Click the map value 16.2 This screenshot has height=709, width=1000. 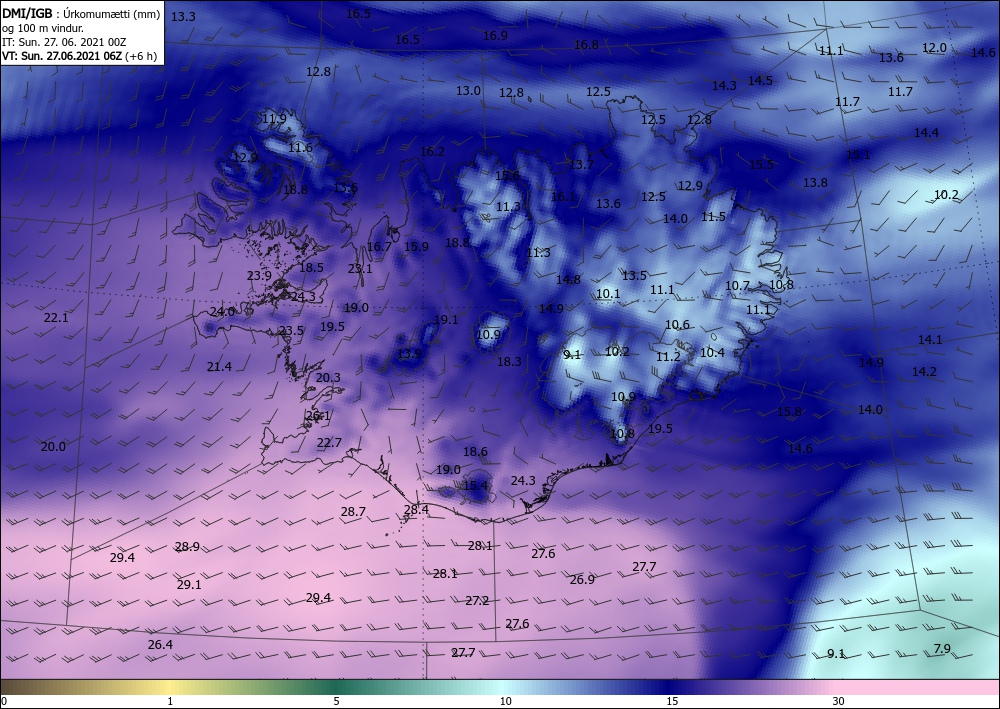tap(432, 152)
